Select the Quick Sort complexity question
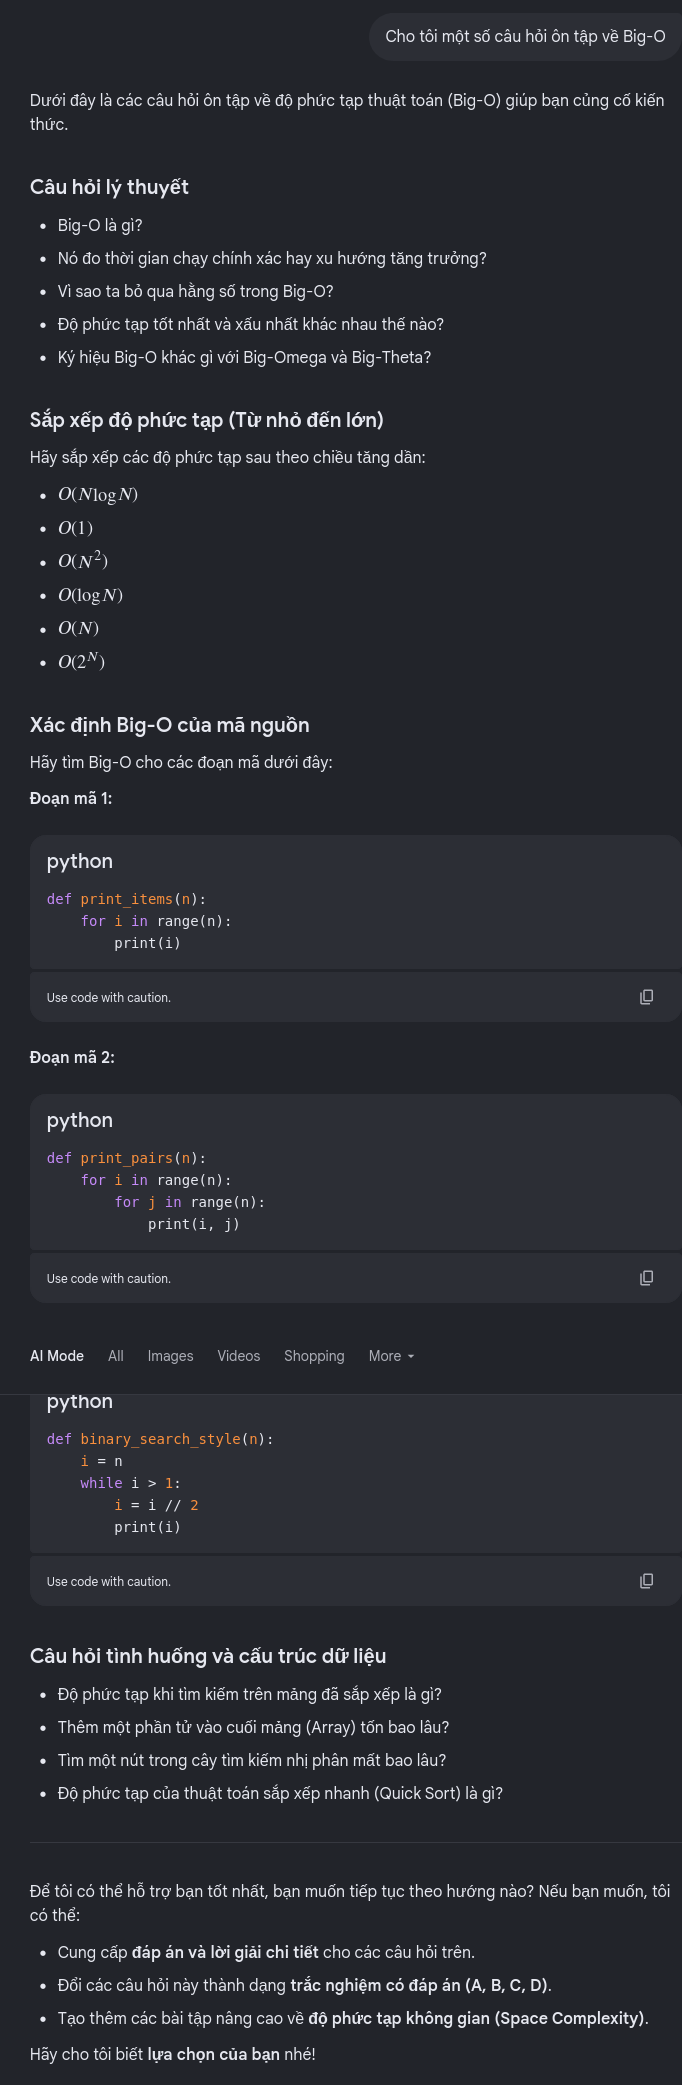This screenshot has height=2085, width=682. click(x=280, y=1794)
